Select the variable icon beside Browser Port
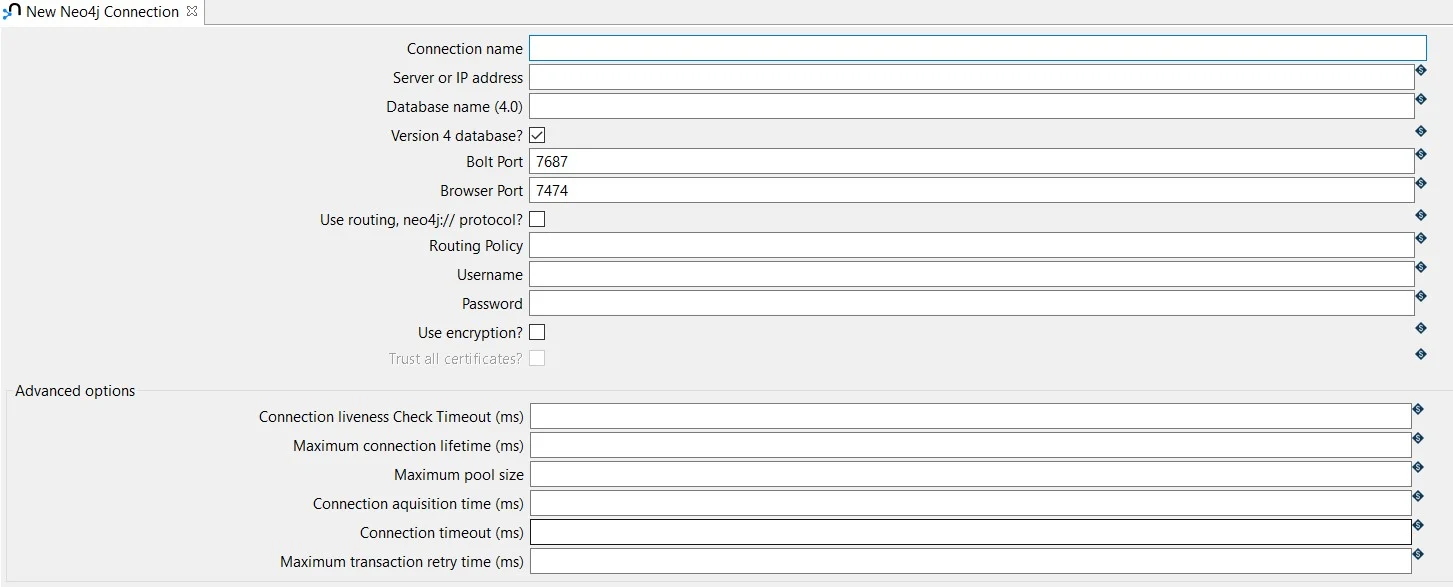The image size is (1453, 587). coord(1420,185)
